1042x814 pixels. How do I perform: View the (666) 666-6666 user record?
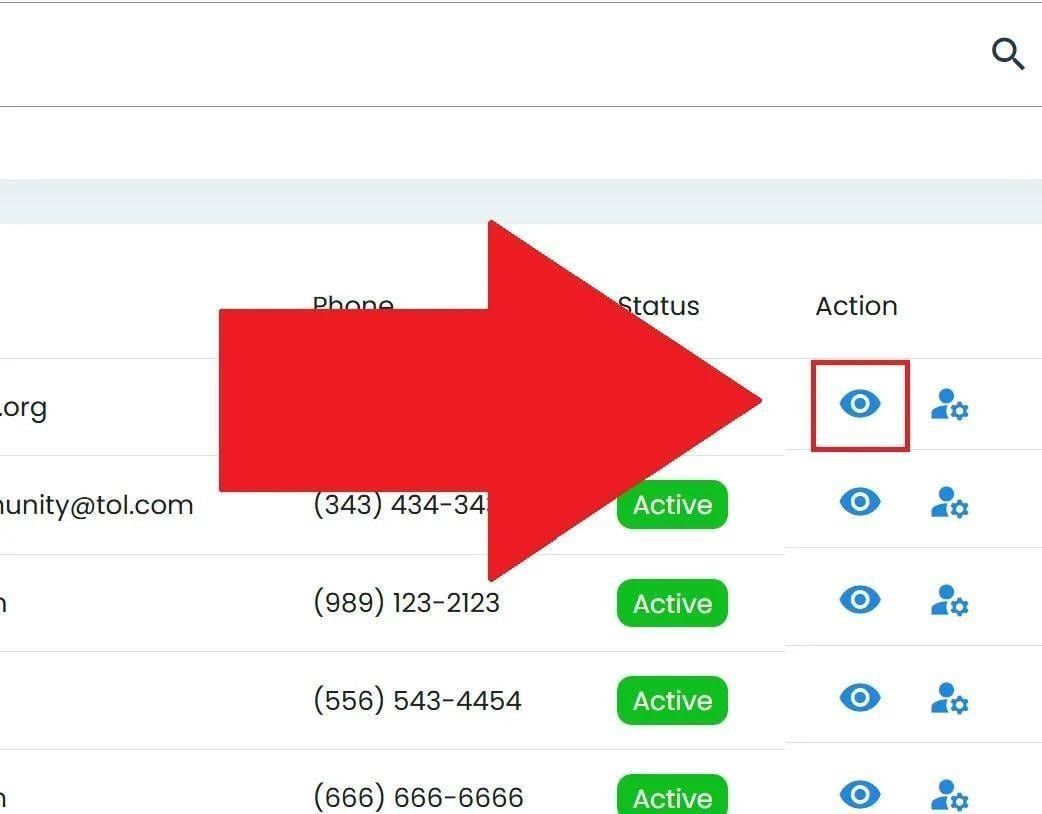859,794
